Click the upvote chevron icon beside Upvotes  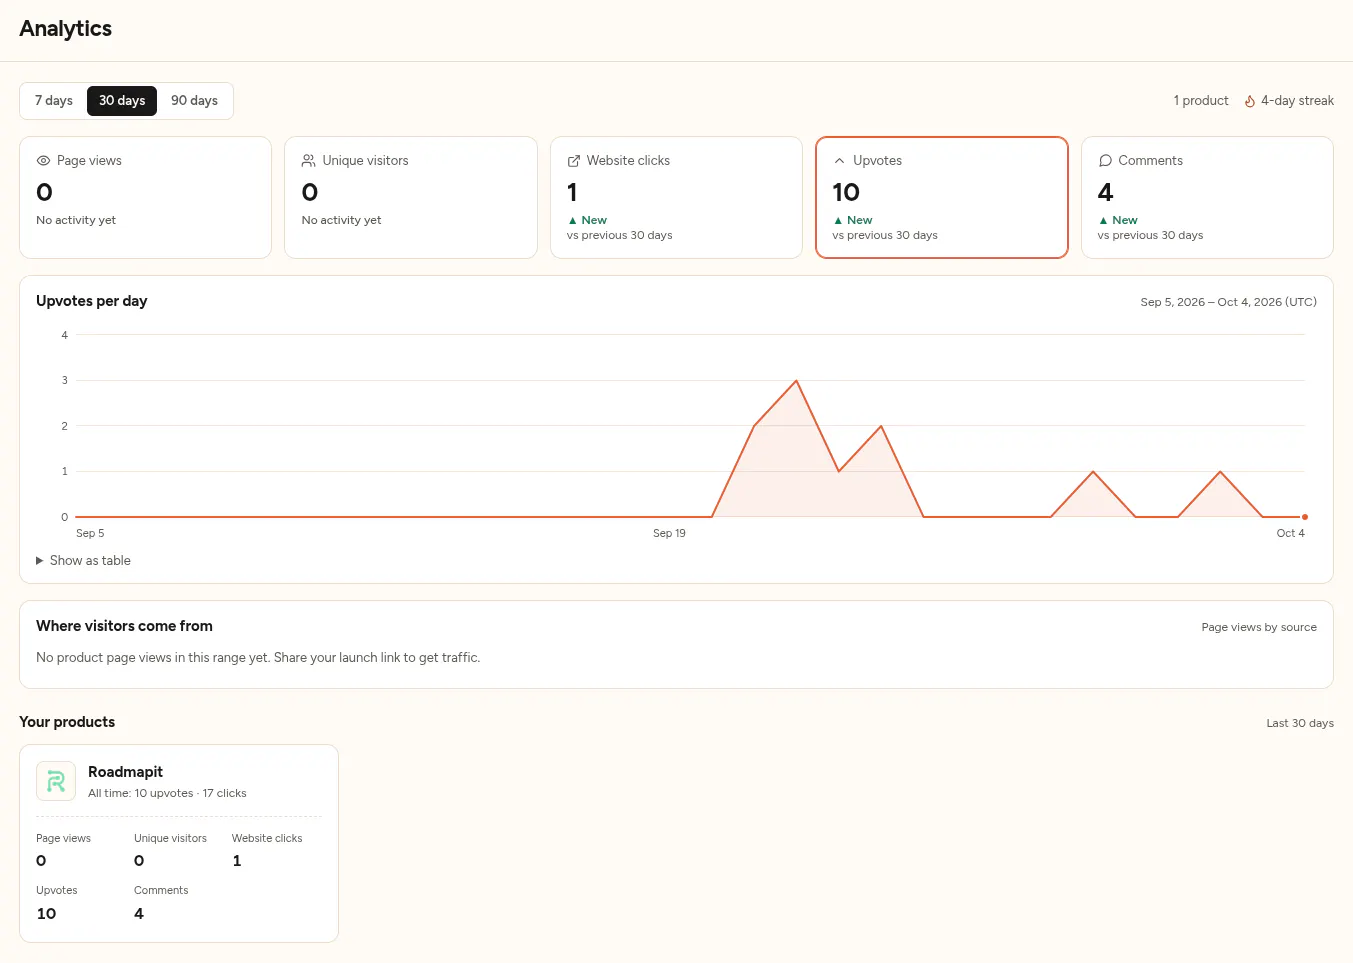click(839, 160)
